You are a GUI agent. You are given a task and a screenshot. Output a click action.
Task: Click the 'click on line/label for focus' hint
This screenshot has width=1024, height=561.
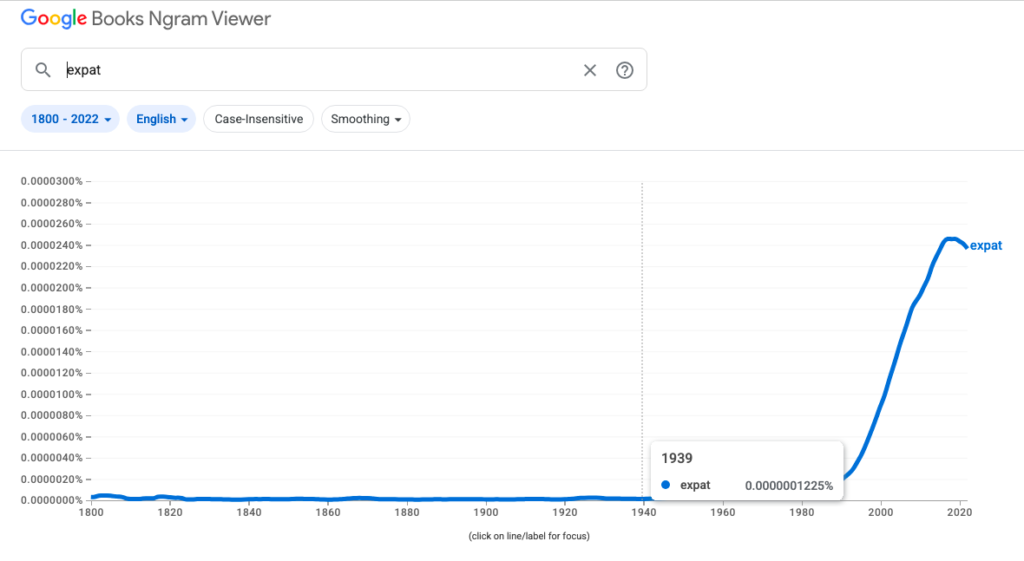click(528, 537)
